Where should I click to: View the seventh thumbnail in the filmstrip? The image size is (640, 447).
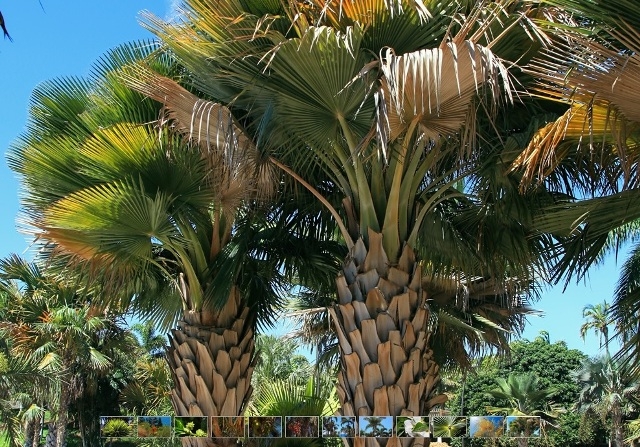[x=339, y=427]
